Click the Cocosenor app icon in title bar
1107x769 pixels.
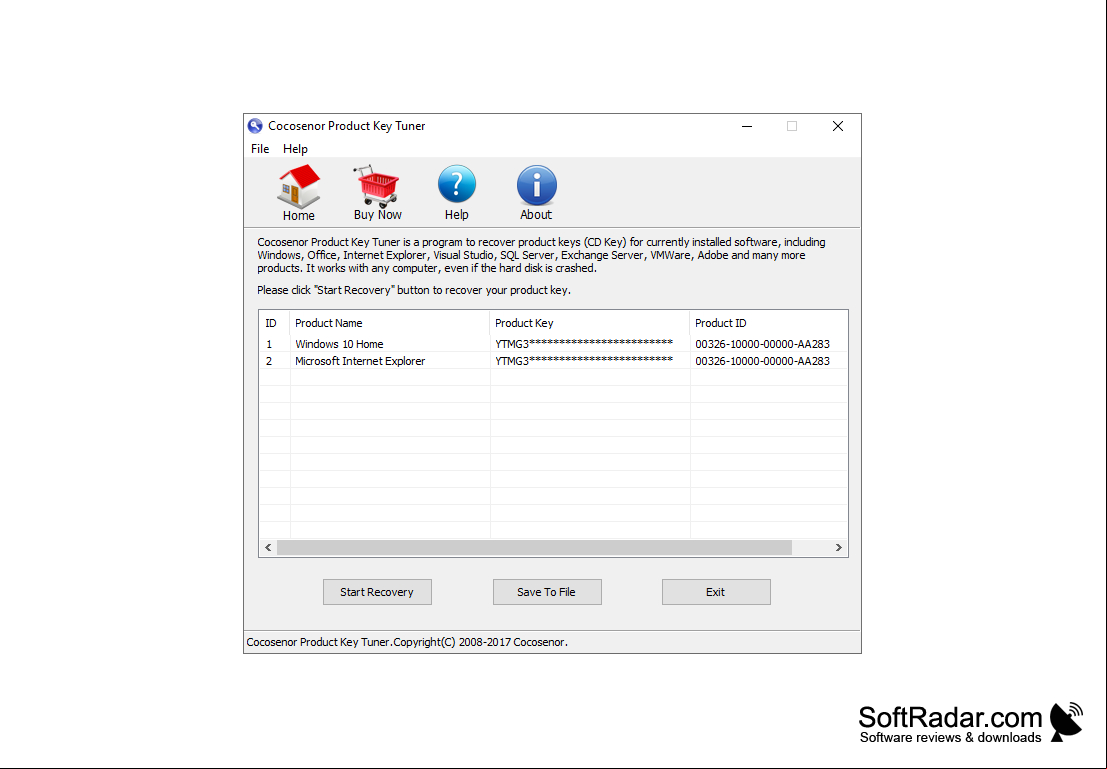256,126
